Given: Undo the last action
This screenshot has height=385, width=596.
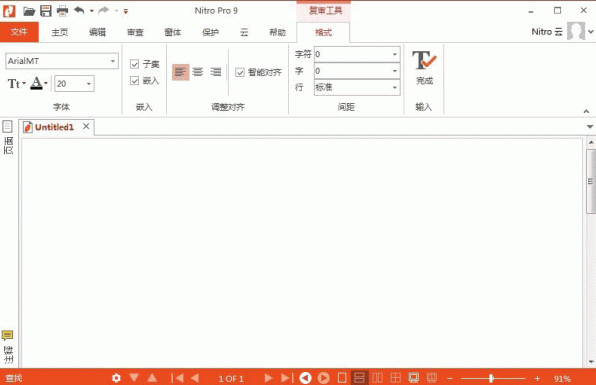Looking at the screenshot, I should click(x=79, y=11).
